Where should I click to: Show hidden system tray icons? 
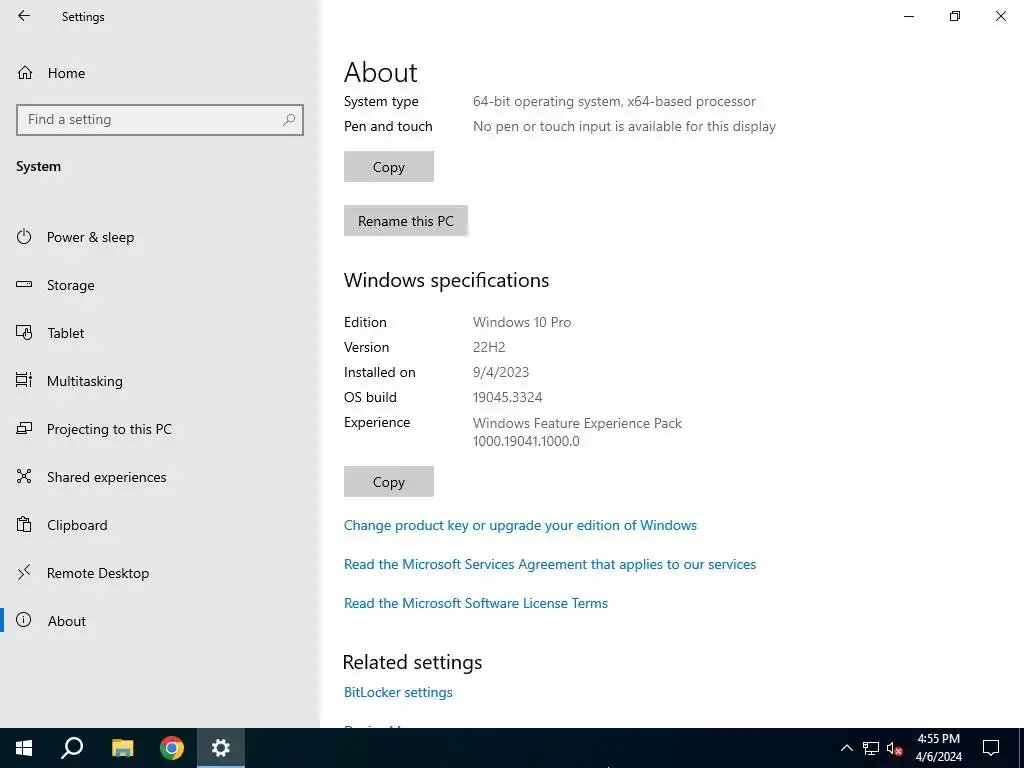click(846, 748)
